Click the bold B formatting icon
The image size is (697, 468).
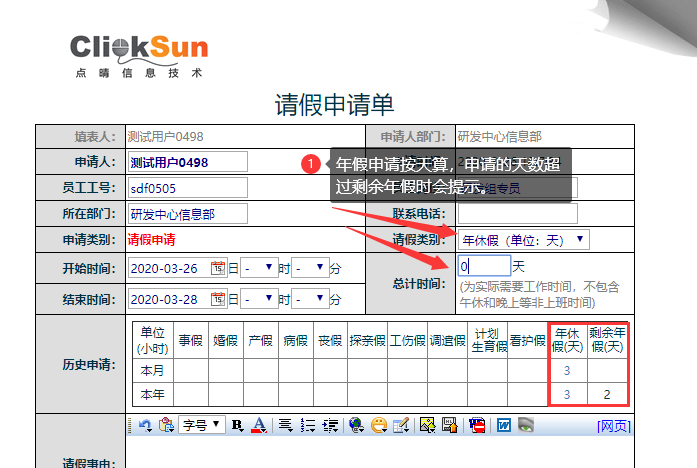(237, 425)
